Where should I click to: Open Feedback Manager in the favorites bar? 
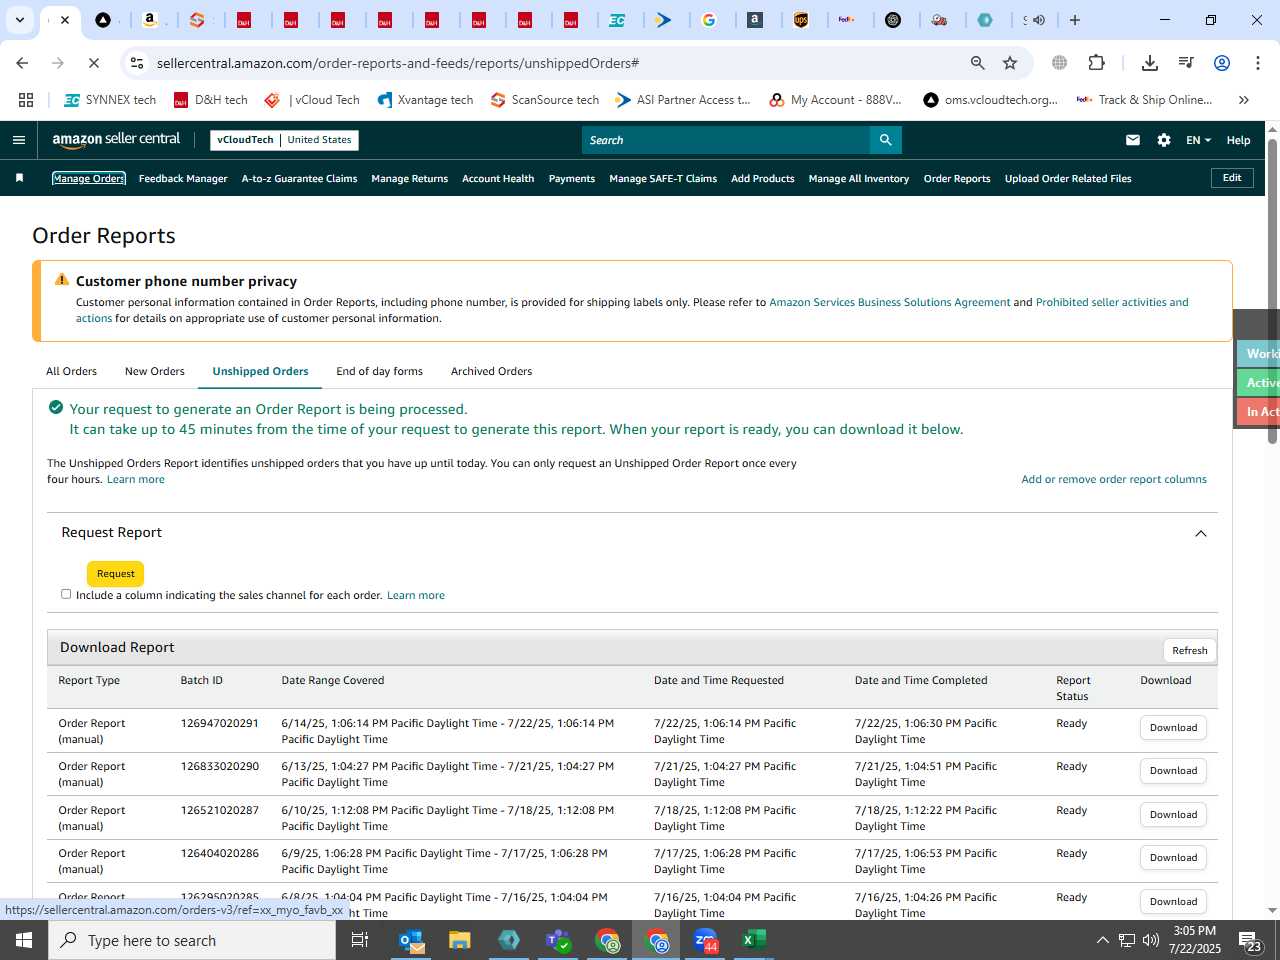tap(183, 178)
